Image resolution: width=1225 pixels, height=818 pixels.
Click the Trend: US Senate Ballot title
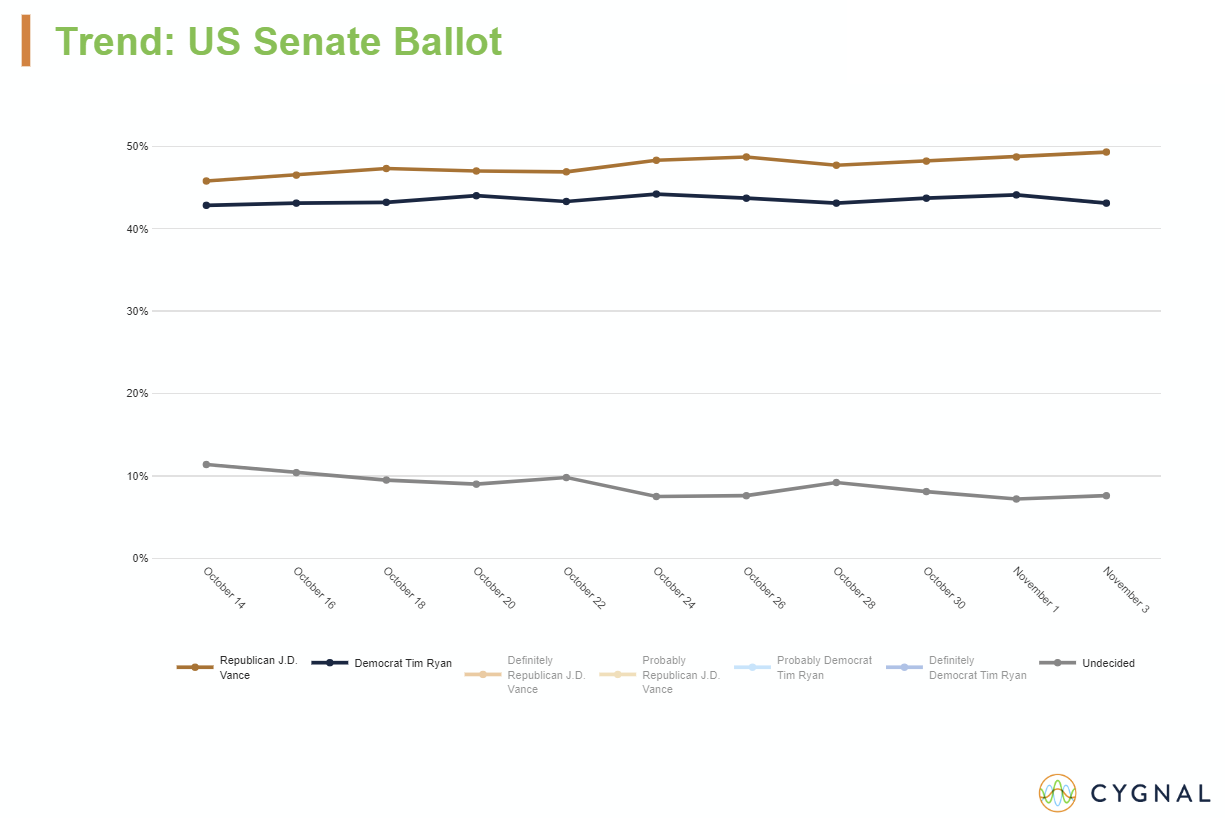click(x=278, y=41)
